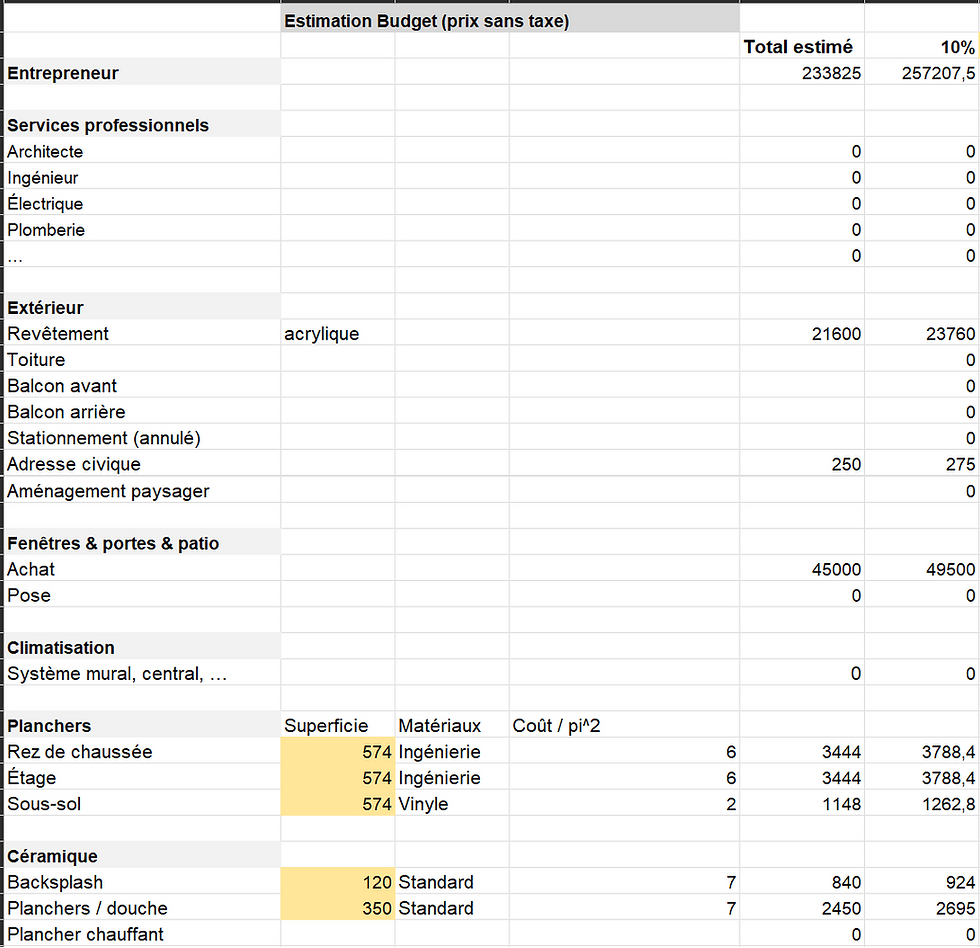Image resolution: width=980 pixels, height=948 pixels.
Task: Click the 'Vinyle' material cell
Action: point(452,804)
